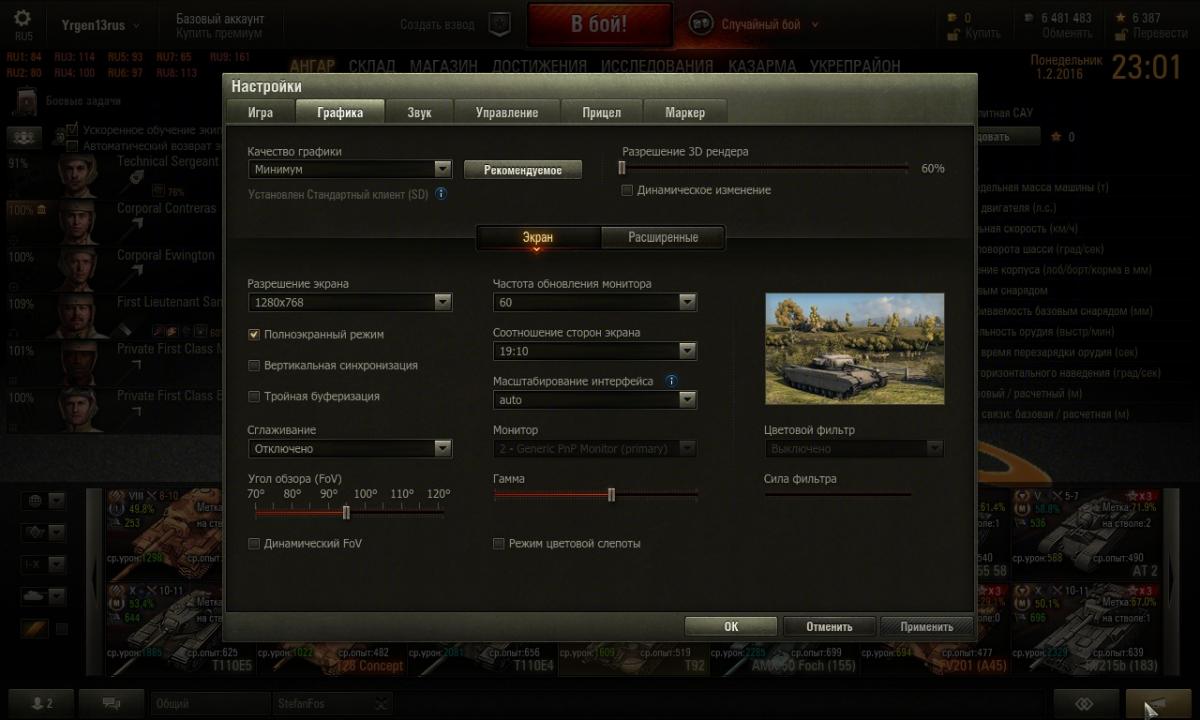Click the combat missions icon
1200x720 pixels.
click(26, 100)
